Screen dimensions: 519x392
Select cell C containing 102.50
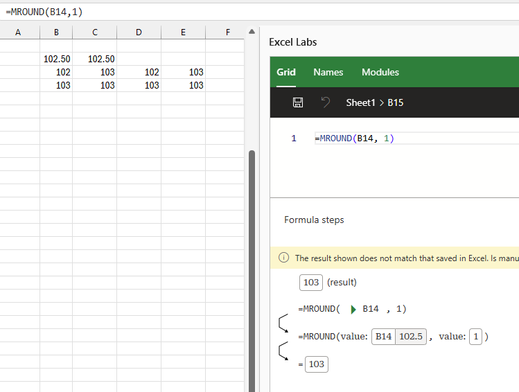point(95,59)
